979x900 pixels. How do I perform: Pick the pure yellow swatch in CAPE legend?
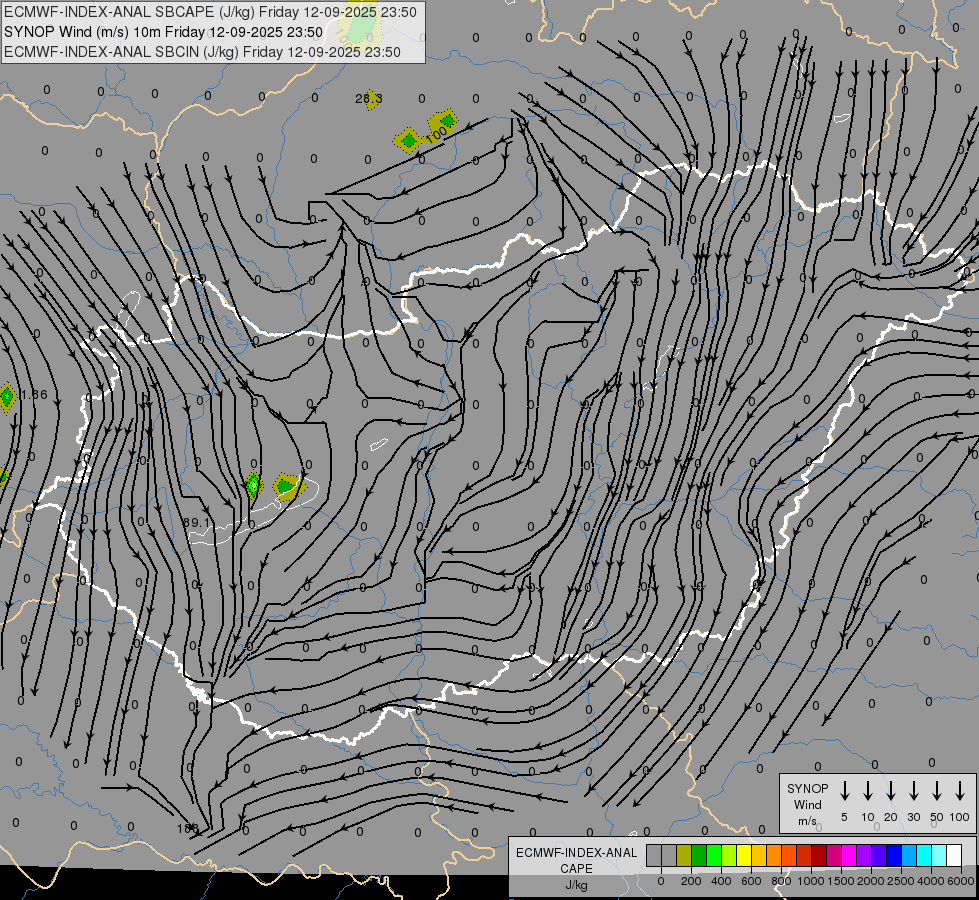pyautogui.click(x=744, y=855)
